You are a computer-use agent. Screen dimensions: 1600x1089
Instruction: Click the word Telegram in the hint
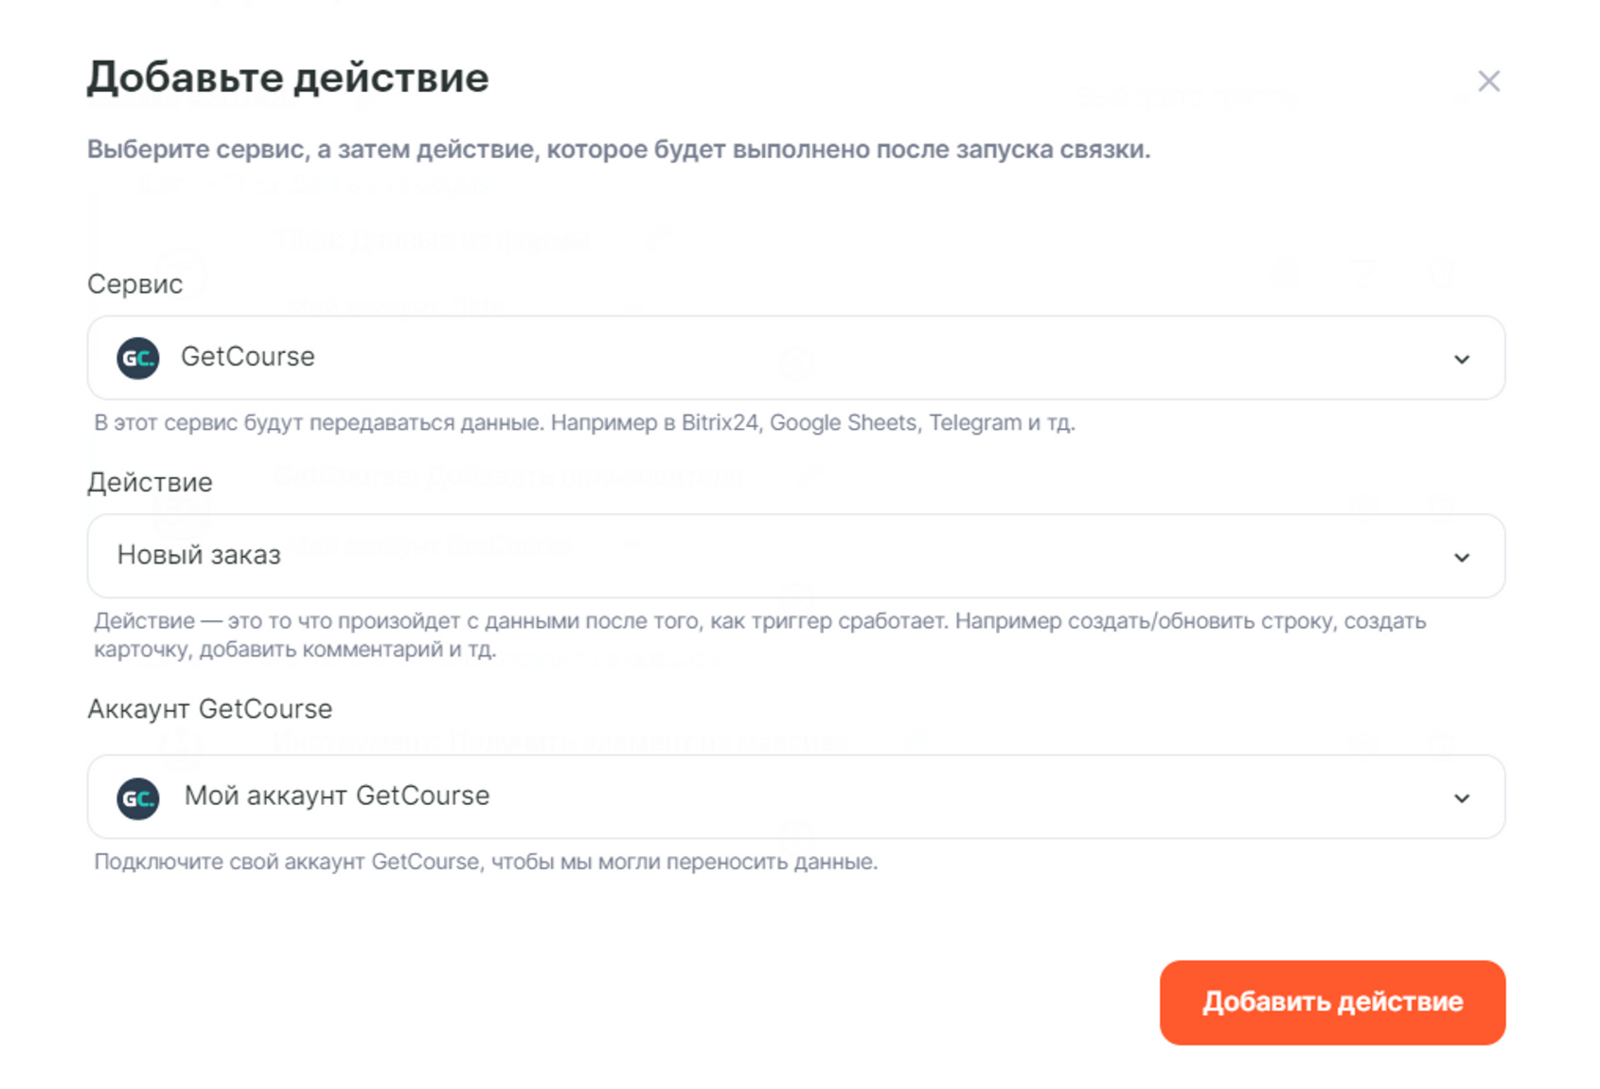[975, 423]
